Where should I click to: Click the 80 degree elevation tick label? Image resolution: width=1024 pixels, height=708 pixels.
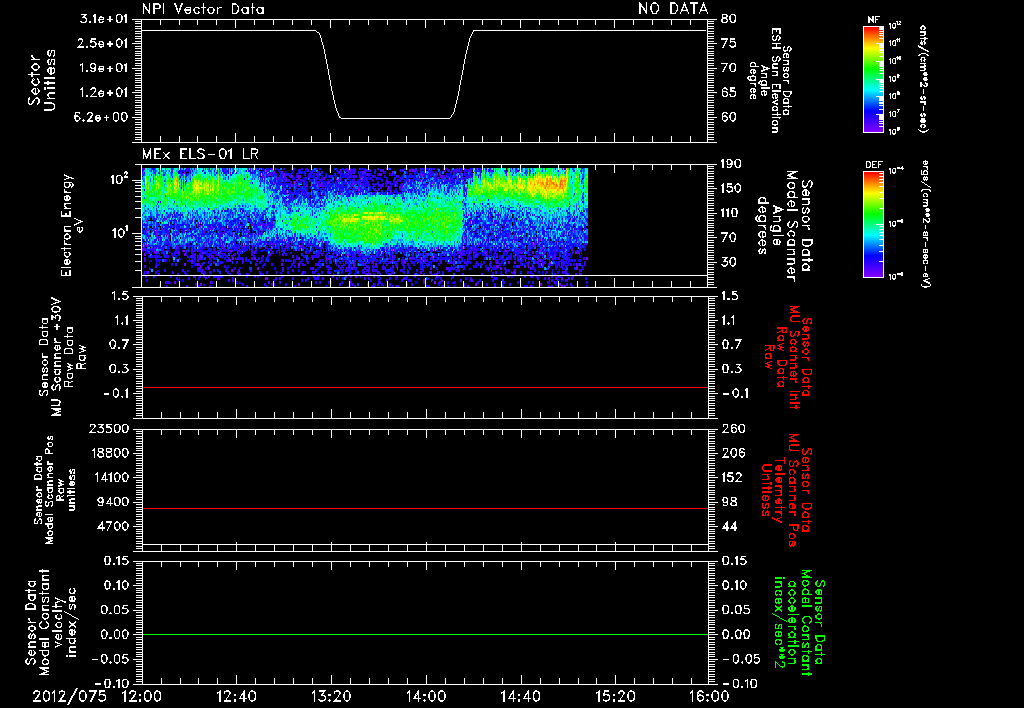point(728,19)
